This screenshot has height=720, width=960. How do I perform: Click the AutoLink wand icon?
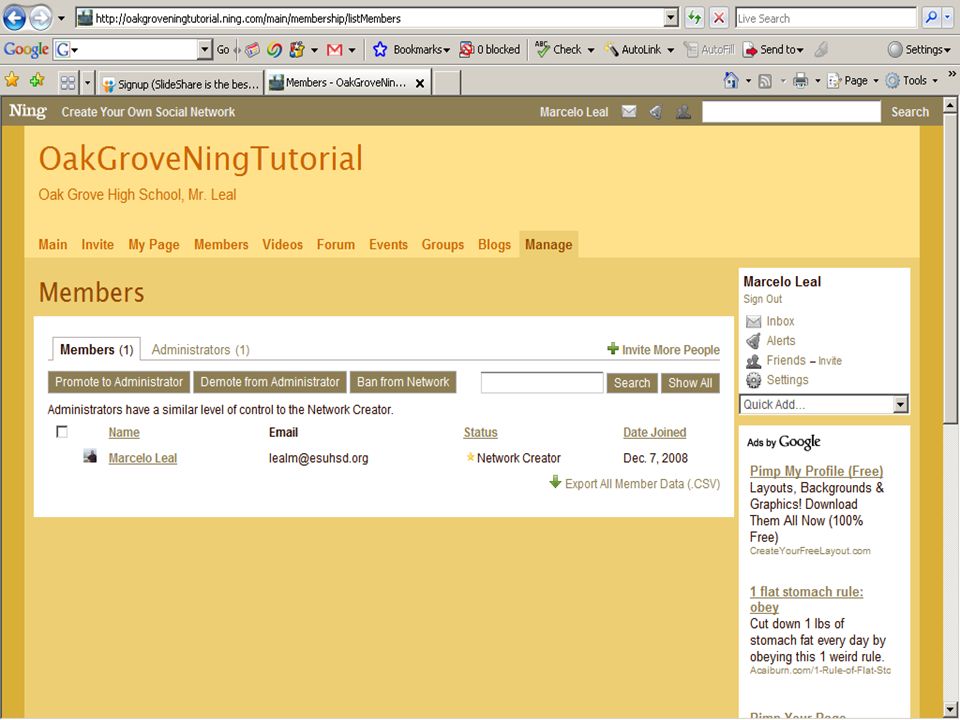point(612,50)
